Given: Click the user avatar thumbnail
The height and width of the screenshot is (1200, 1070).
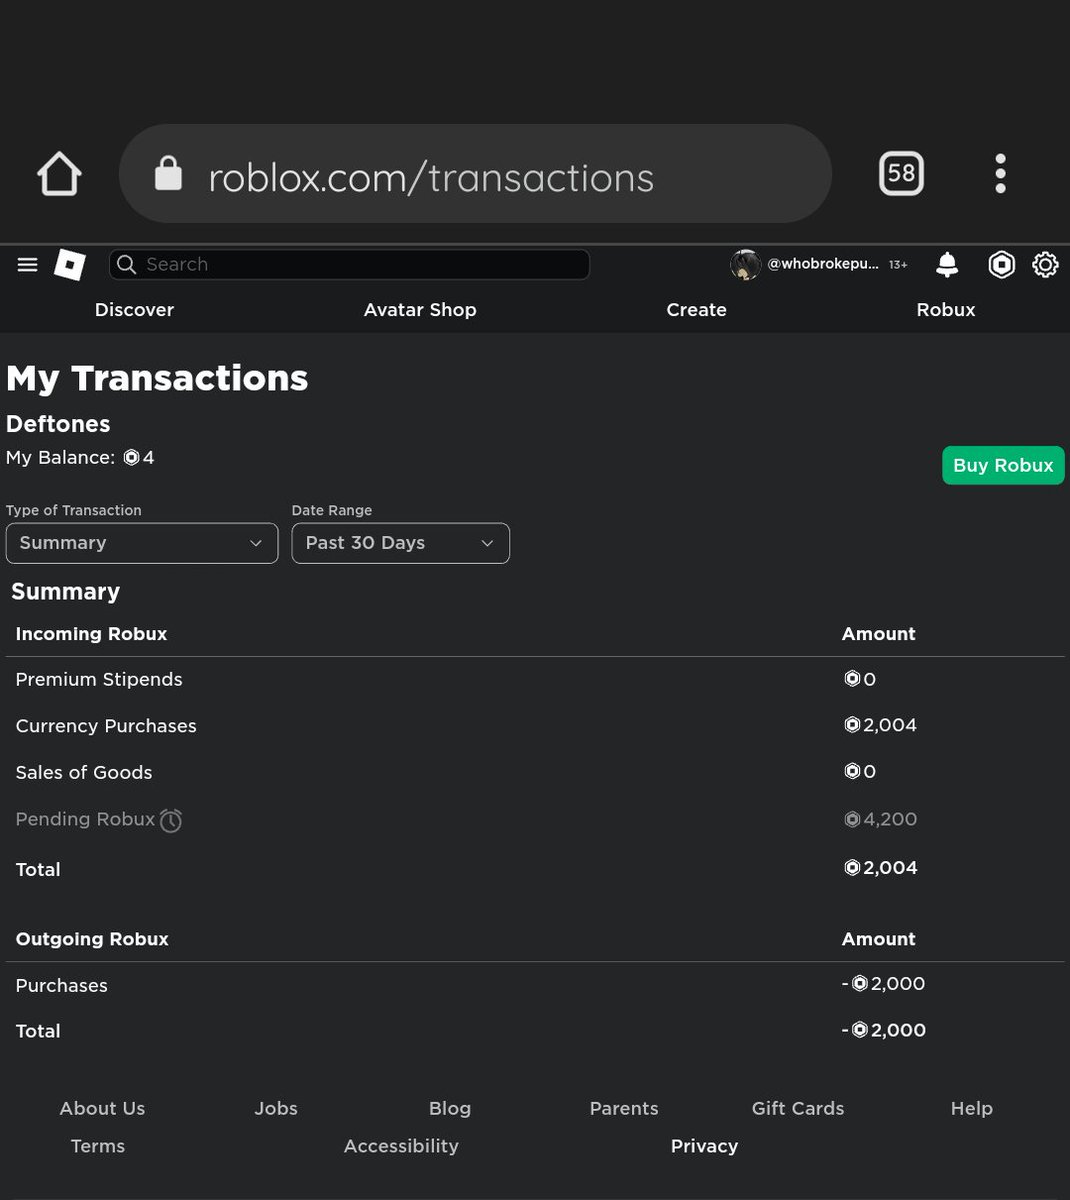Looking at the screenshot, I should point(745,264).
